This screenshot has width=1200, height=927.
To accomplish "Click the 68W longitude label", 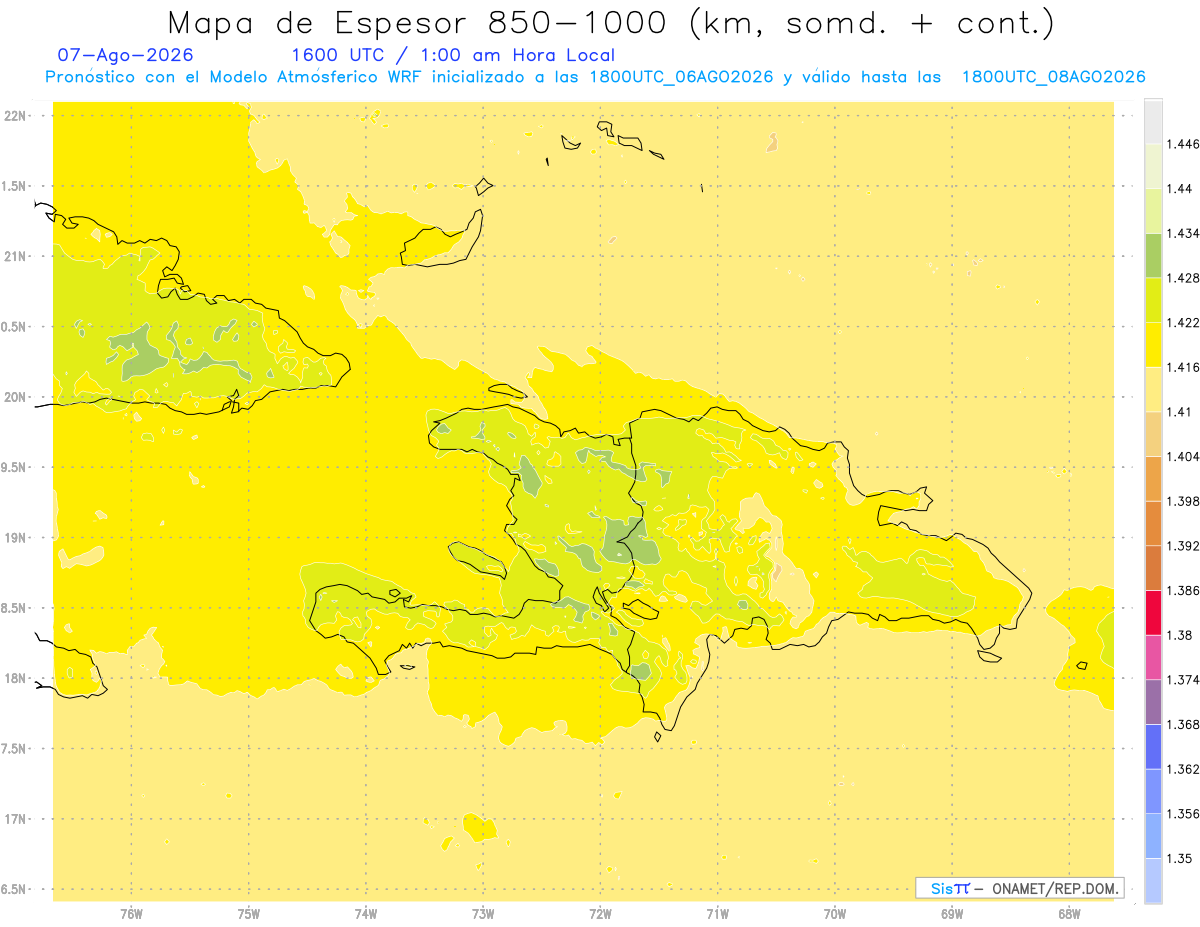I will [1068, 914].
